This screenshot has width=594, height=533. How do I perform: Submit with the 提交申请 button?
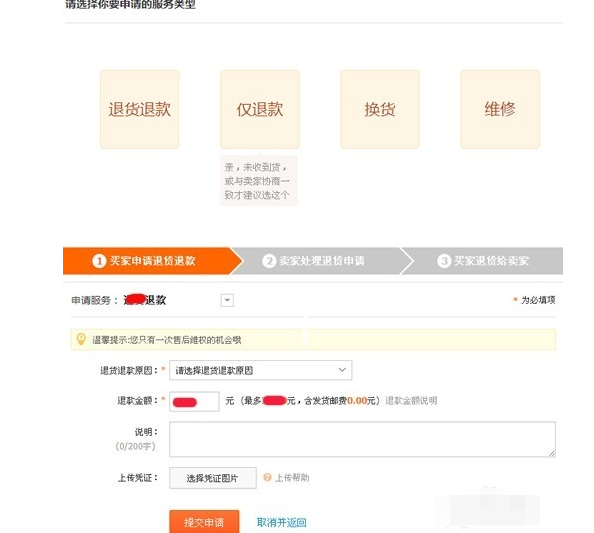[204, 522]
